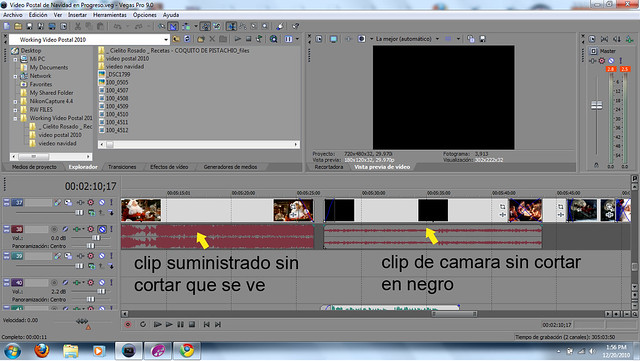Adjust the Master volume fader
Screen dimensions: 640x361
point(597,106)
